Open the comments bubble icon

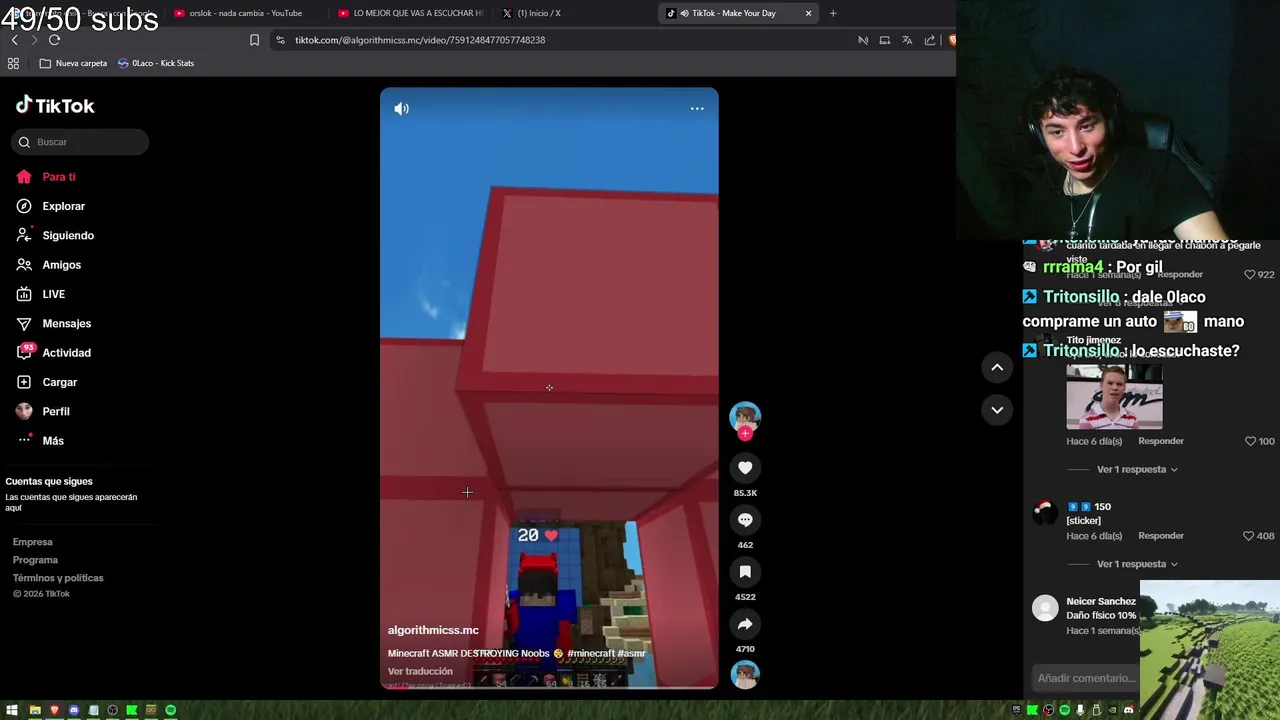(745, 520)
